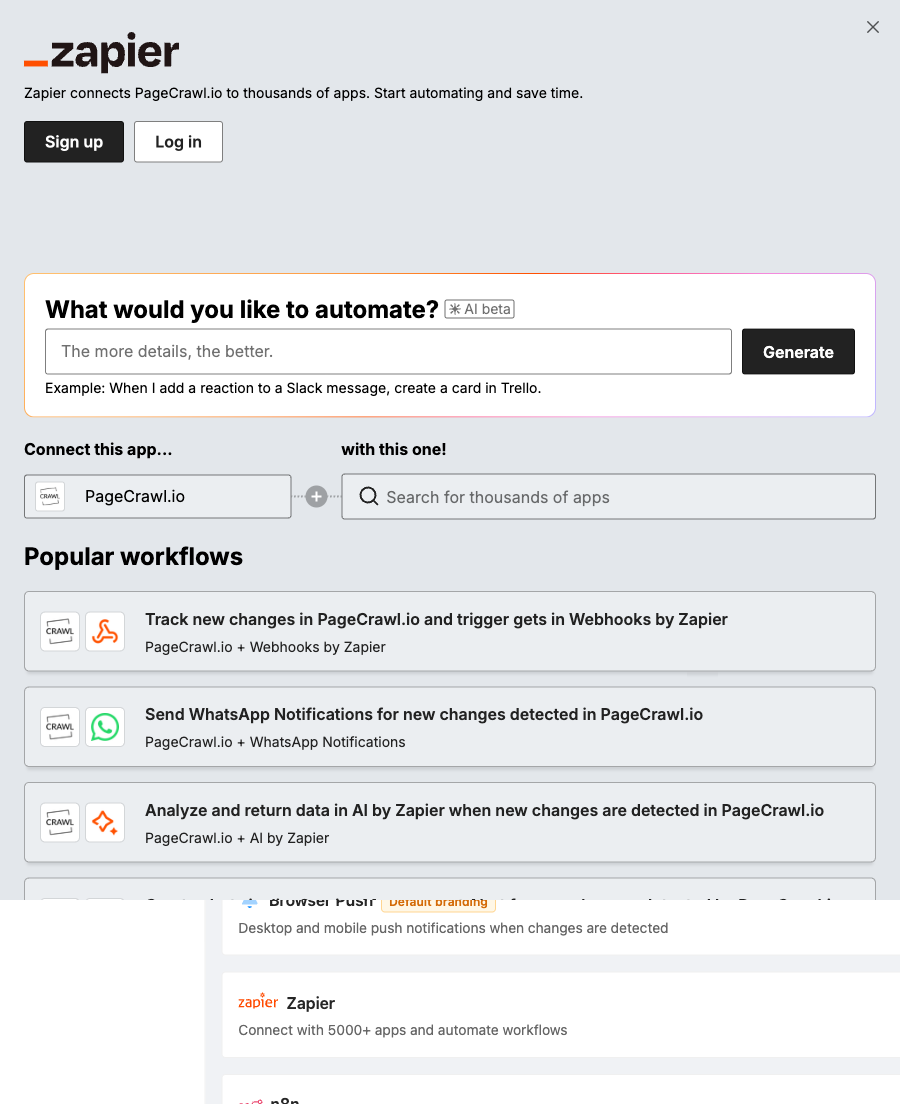Click 'PageCrawl.io + Webhooks by Zapier' subtitle
Image resolution: width=900 pixels, height=1104 pixels.
[x=265, y=647]
